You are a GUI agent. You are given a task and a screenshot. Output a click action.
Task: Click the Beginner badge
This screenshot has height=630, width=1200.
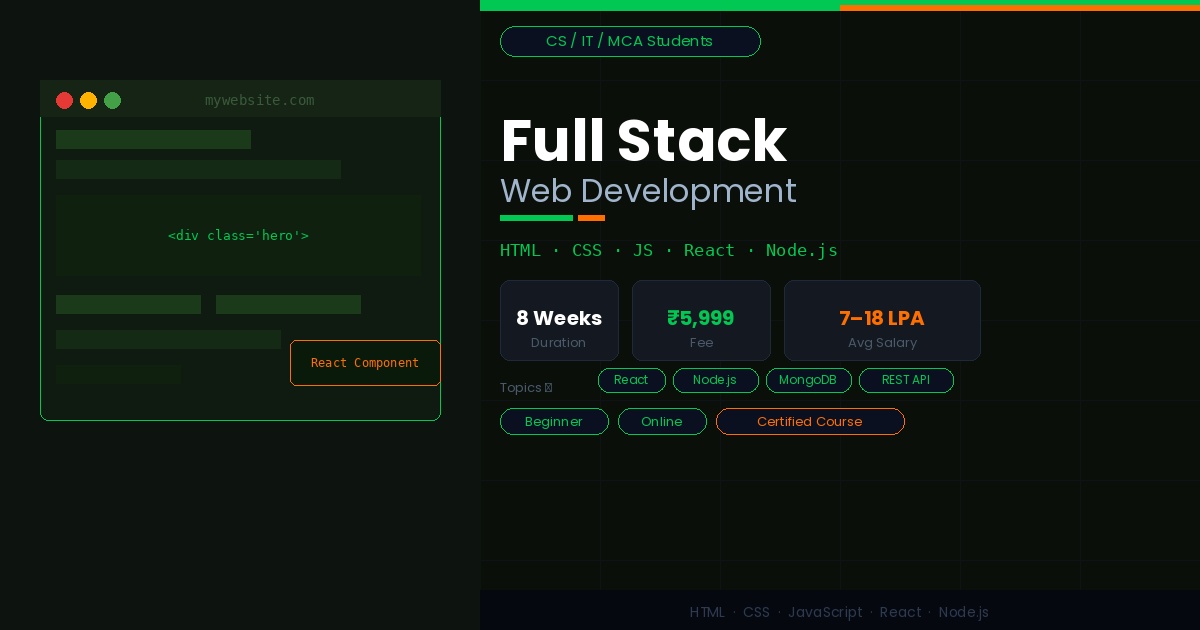coord(554,421)
